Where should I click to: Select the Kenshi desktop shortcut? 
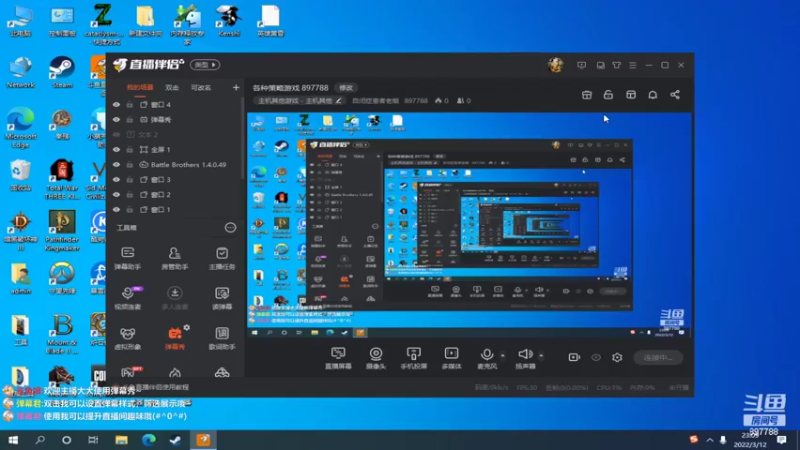[229, 20]
